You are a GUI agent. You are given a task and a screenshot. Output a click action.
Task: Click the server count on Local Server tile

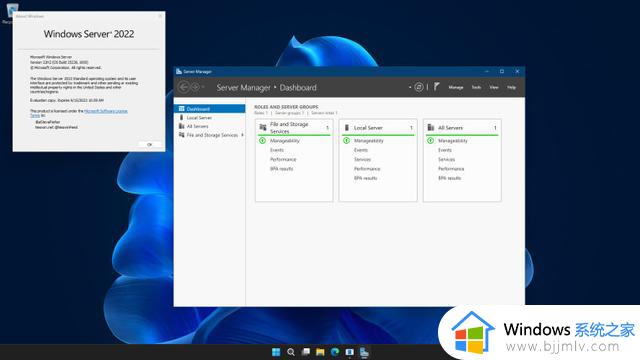(411, 128)
